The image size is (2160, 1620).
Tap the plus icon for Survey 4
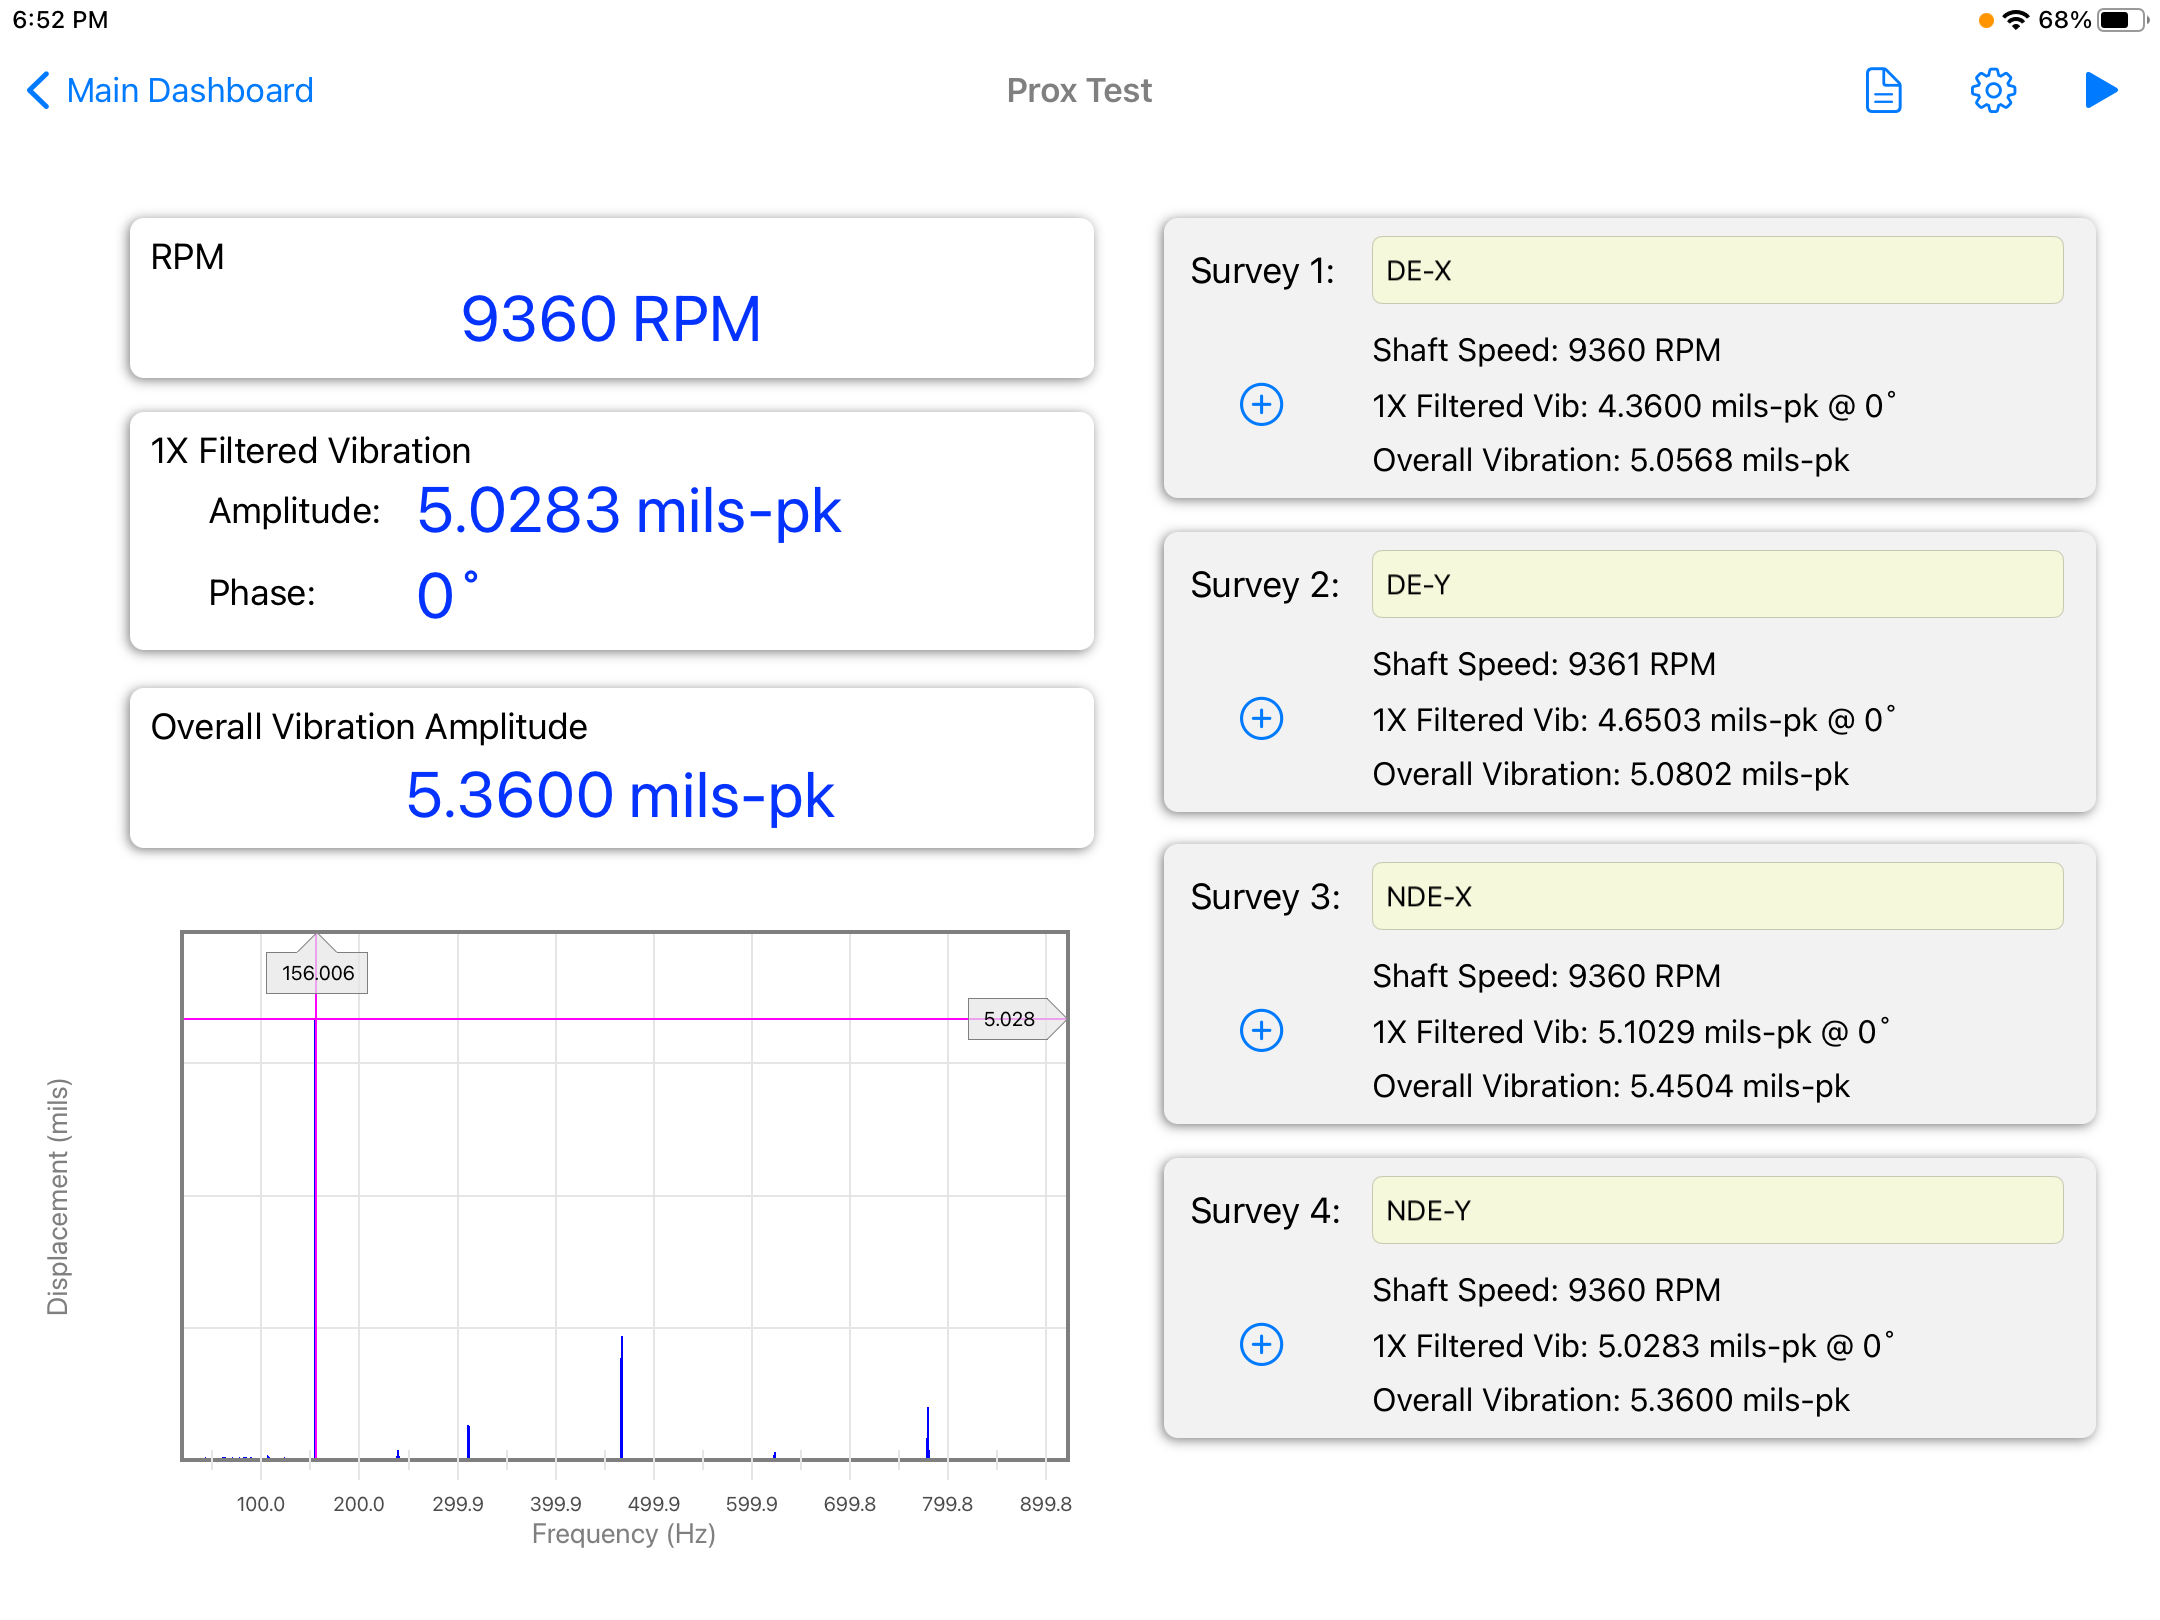coord(1261,1344)
